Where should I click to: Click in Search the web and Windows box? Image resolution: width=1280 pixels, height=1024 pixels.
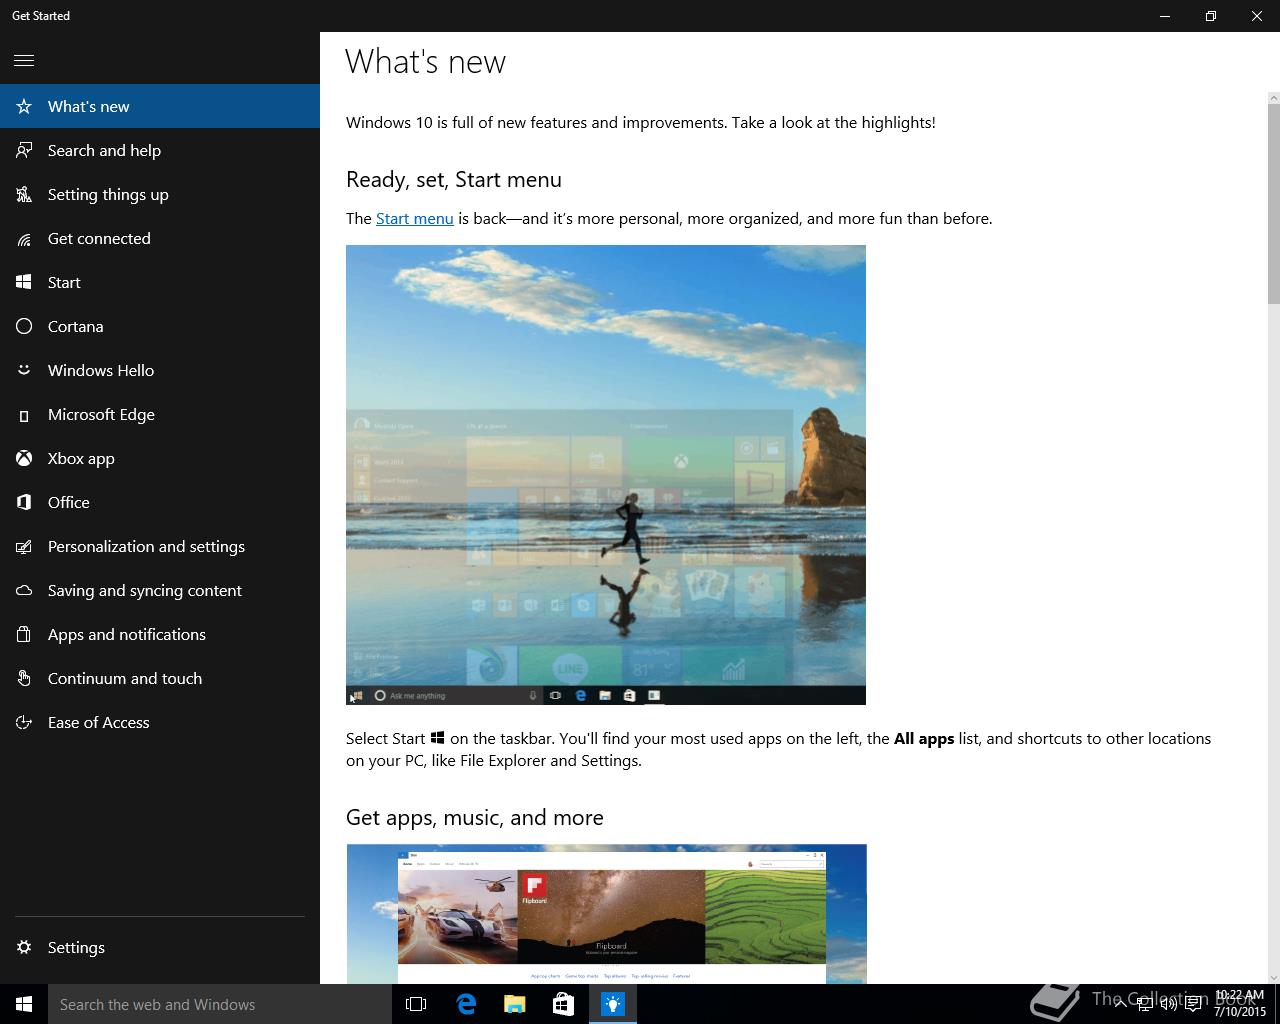pyautogui.click(x=219, y=1004)
